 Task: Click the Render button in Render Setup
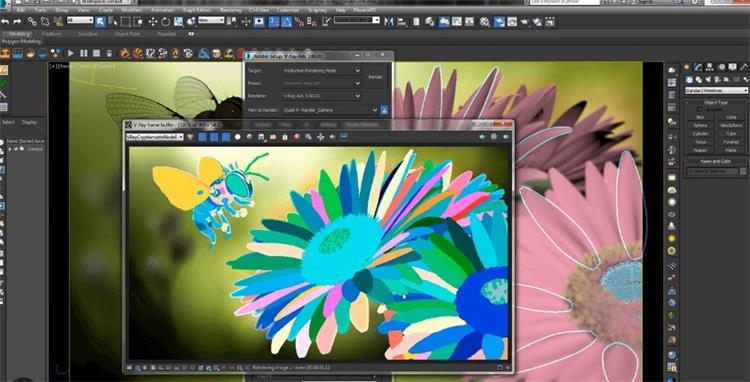(x=375, y=76)
